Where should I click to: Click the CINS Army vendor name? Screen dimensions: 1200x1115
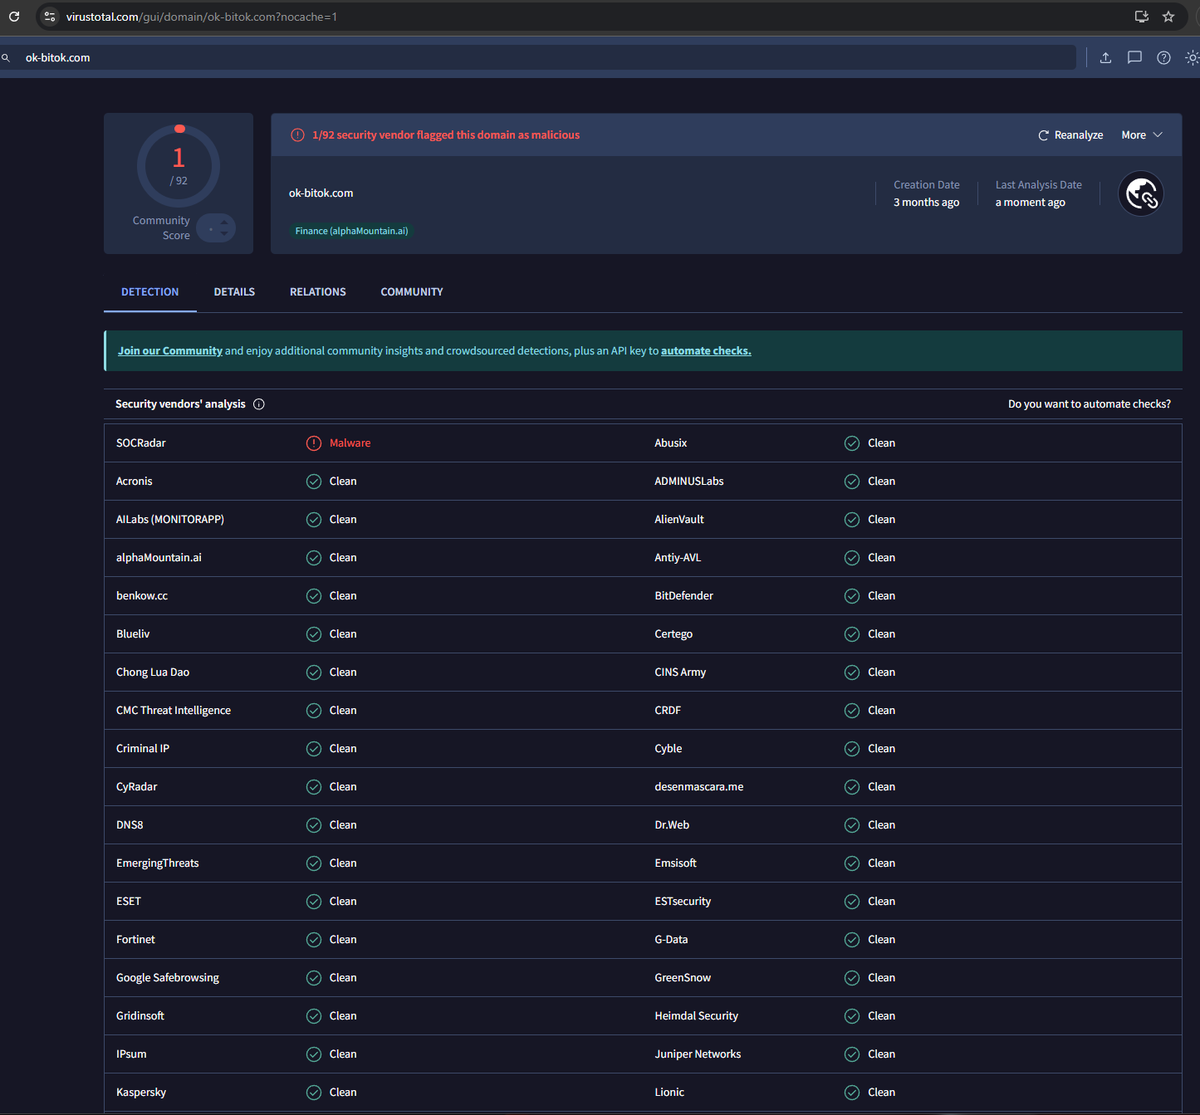pos(680,672)
